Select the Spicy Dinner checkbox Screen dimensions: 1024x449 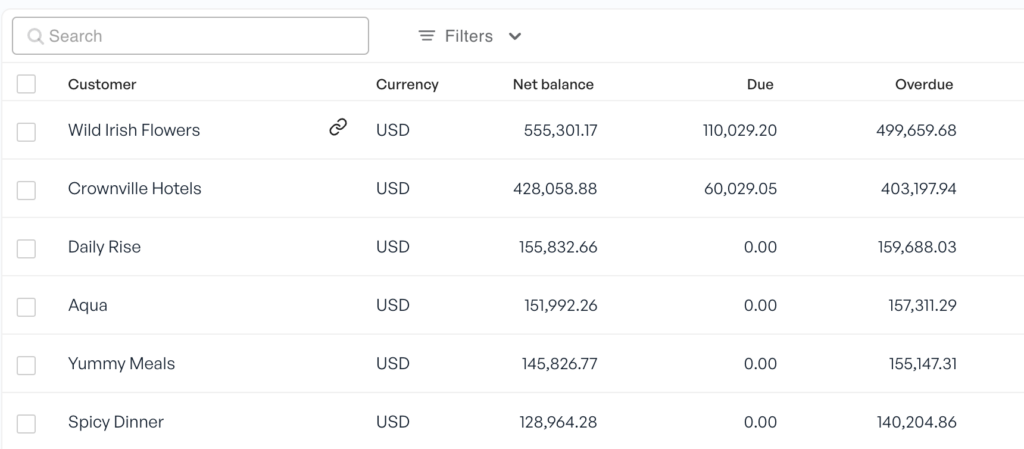click(26, 424)
